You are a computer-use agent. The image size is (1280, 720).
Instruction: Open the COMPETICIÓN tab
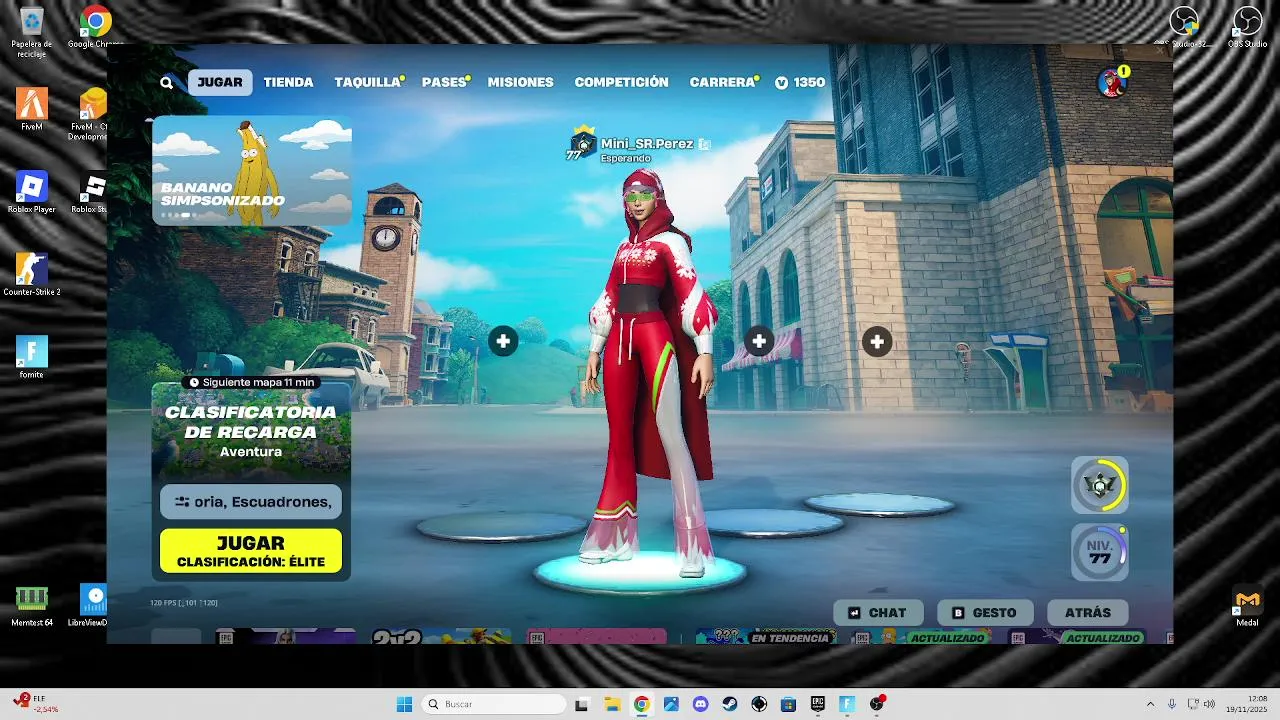(x=621, y=83)
